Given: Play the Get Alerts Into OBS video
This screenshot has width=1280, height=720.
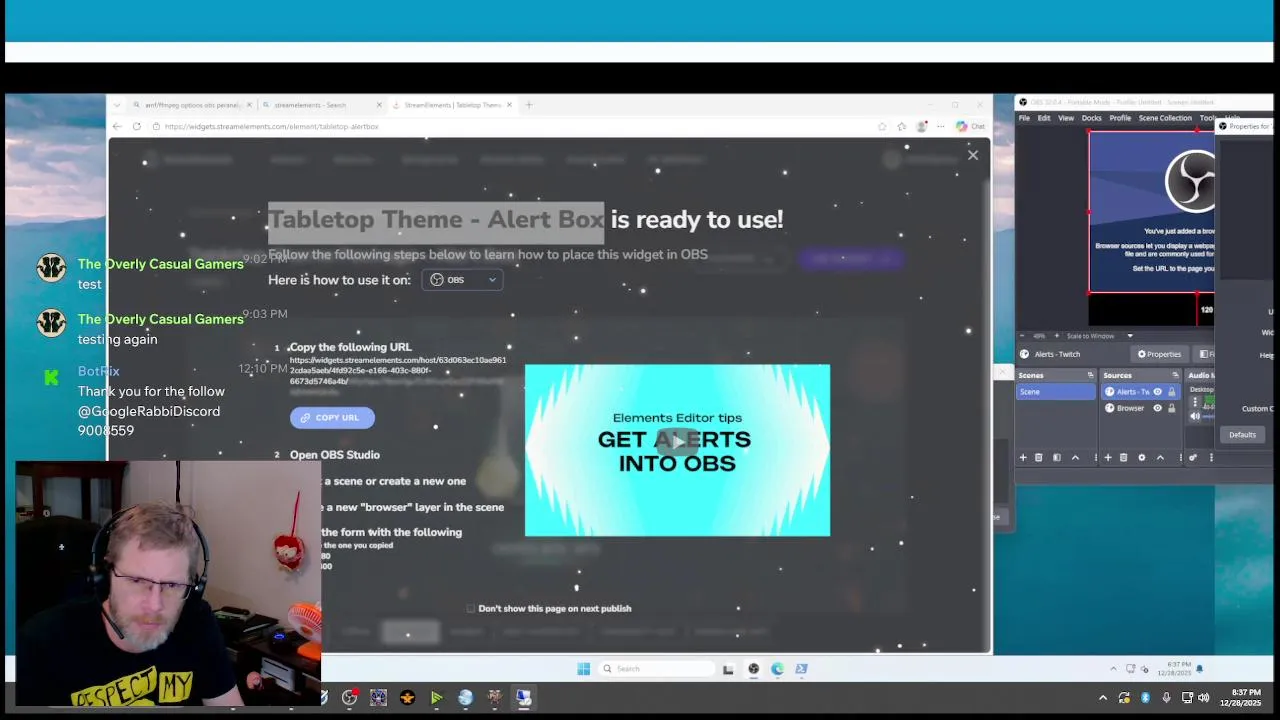Looking at the screenshot, I should click(x=677, y=441).
